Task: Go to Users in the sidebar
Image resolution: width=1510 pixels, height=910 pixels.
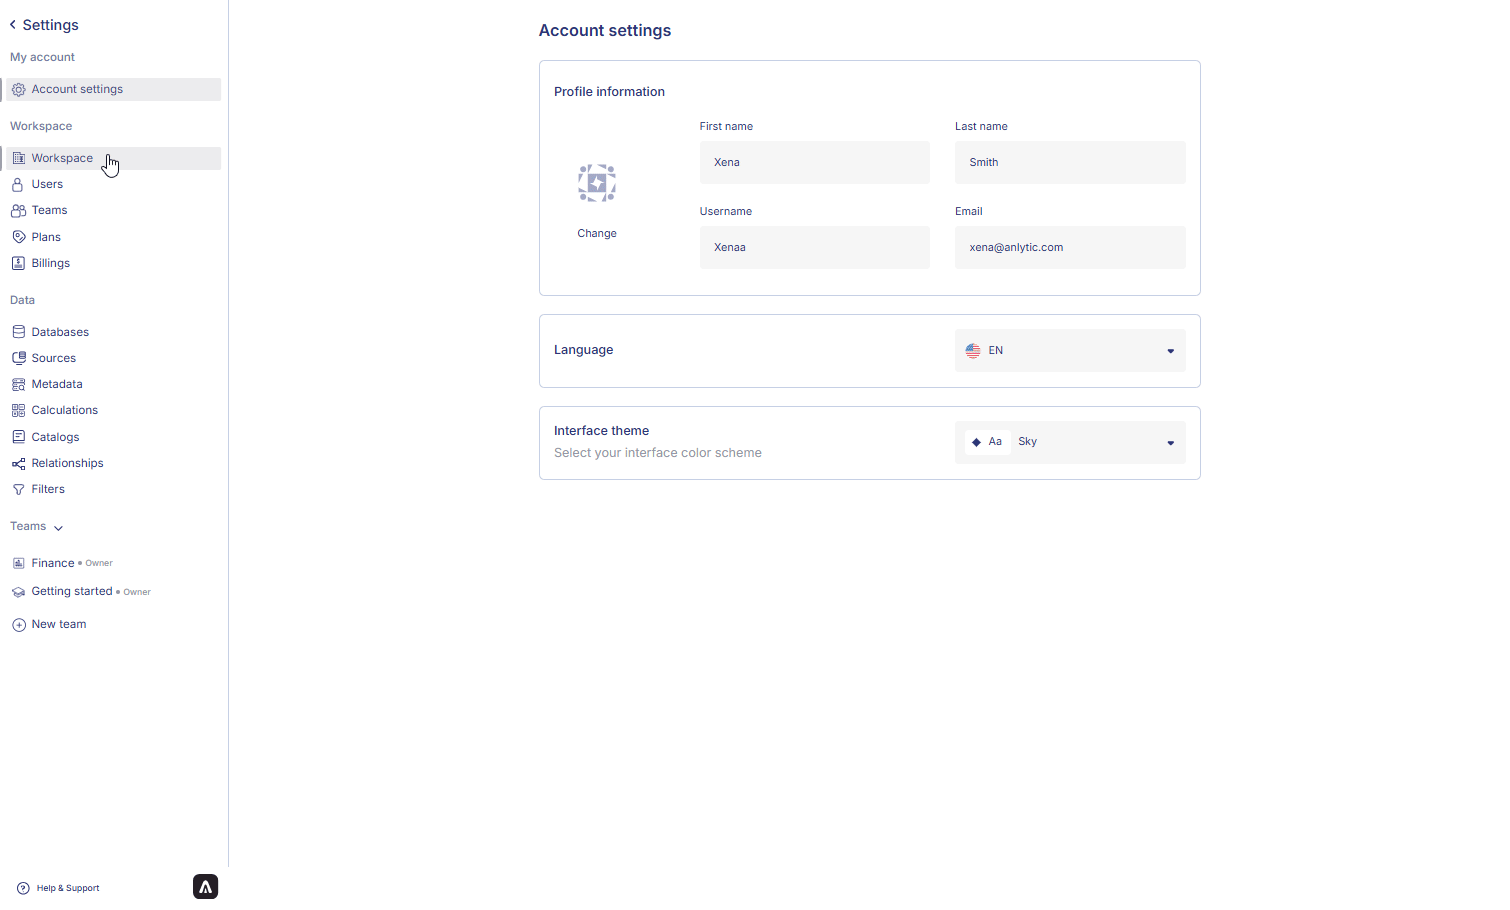Action: pos(47,185)
